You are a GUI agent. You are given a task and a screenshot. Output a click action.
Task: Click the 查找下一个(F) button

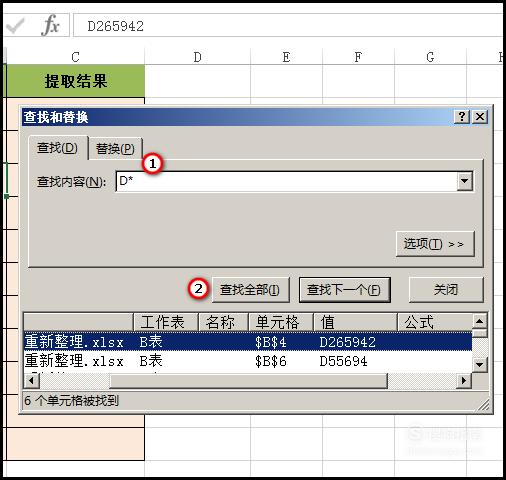344,290
